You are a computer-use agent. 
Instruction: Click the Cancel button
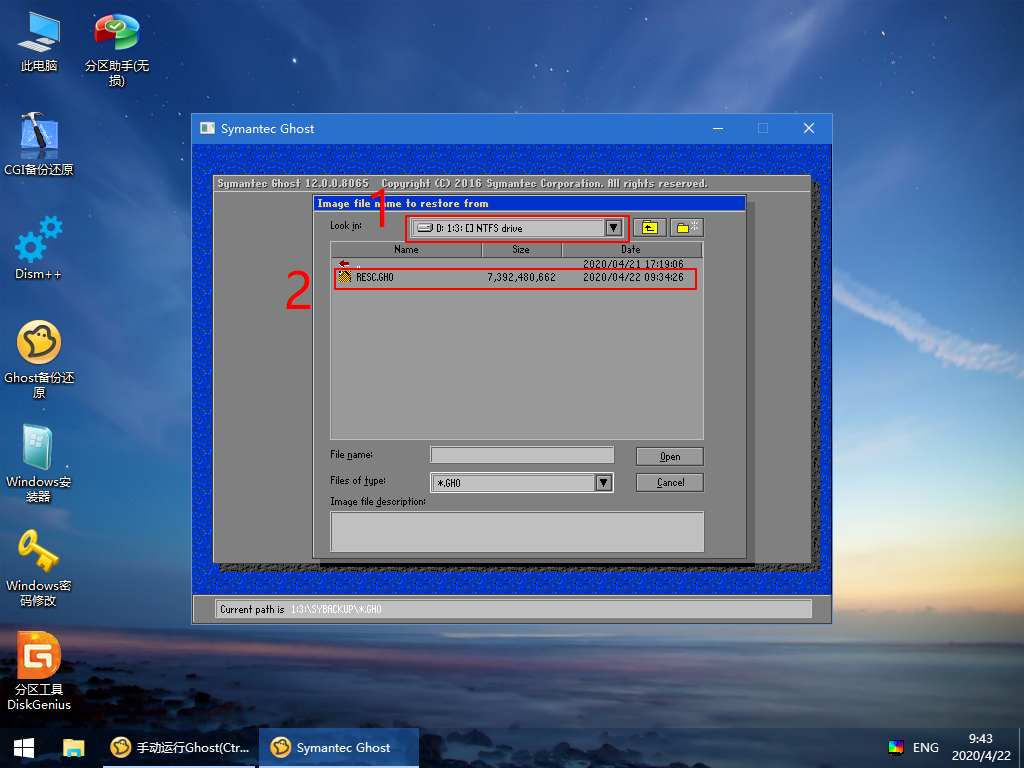click(670, 483)
